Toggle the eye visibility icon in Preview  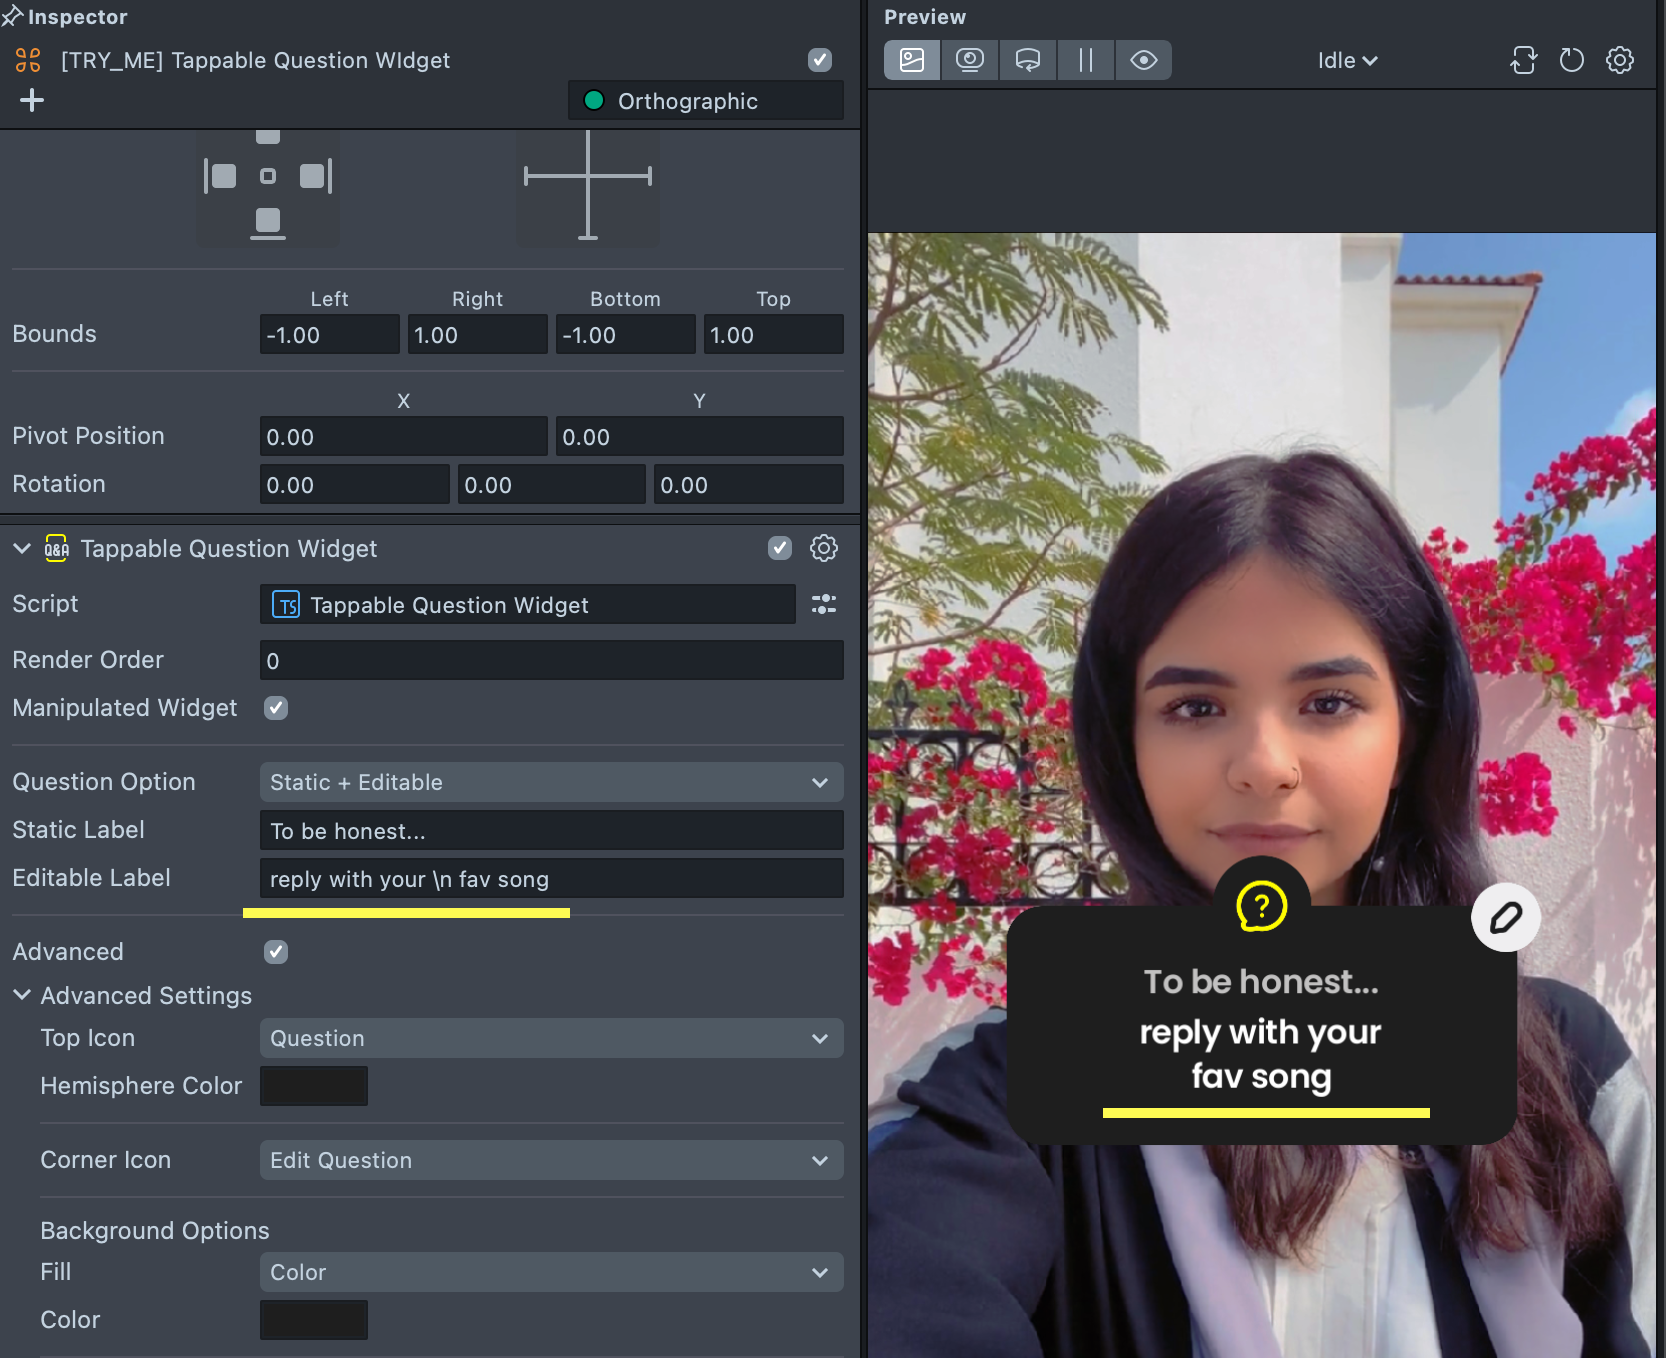1143,60
